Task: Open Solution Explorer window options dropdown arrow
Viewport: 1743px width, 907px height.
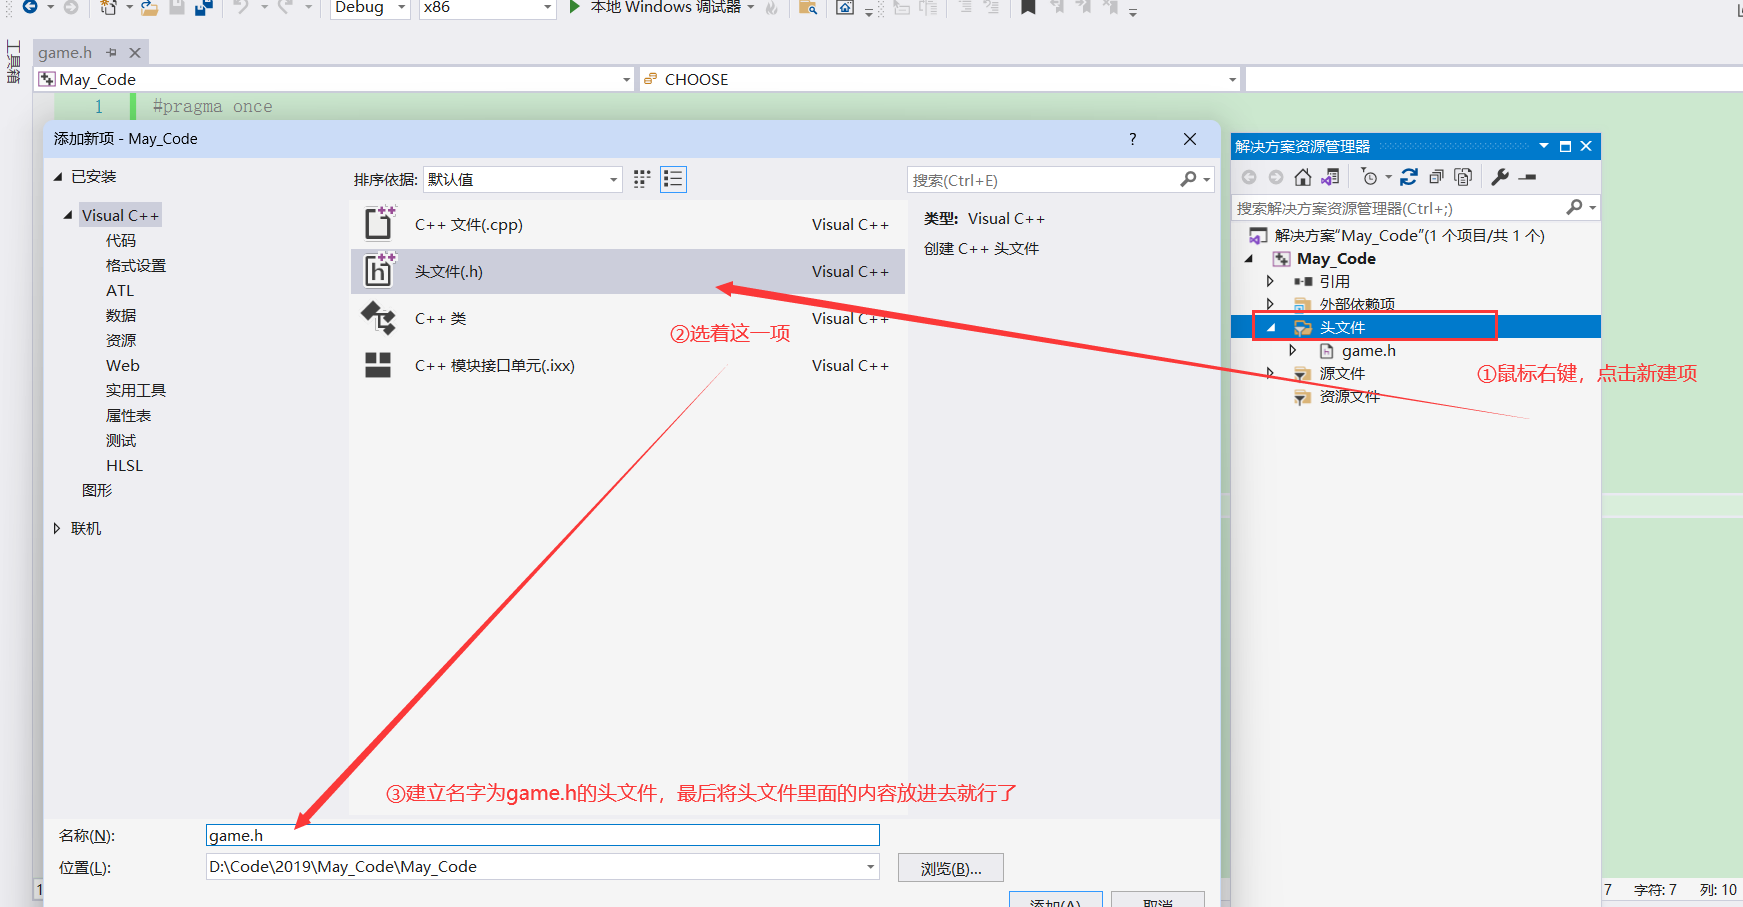Action: coord(1544,146)
